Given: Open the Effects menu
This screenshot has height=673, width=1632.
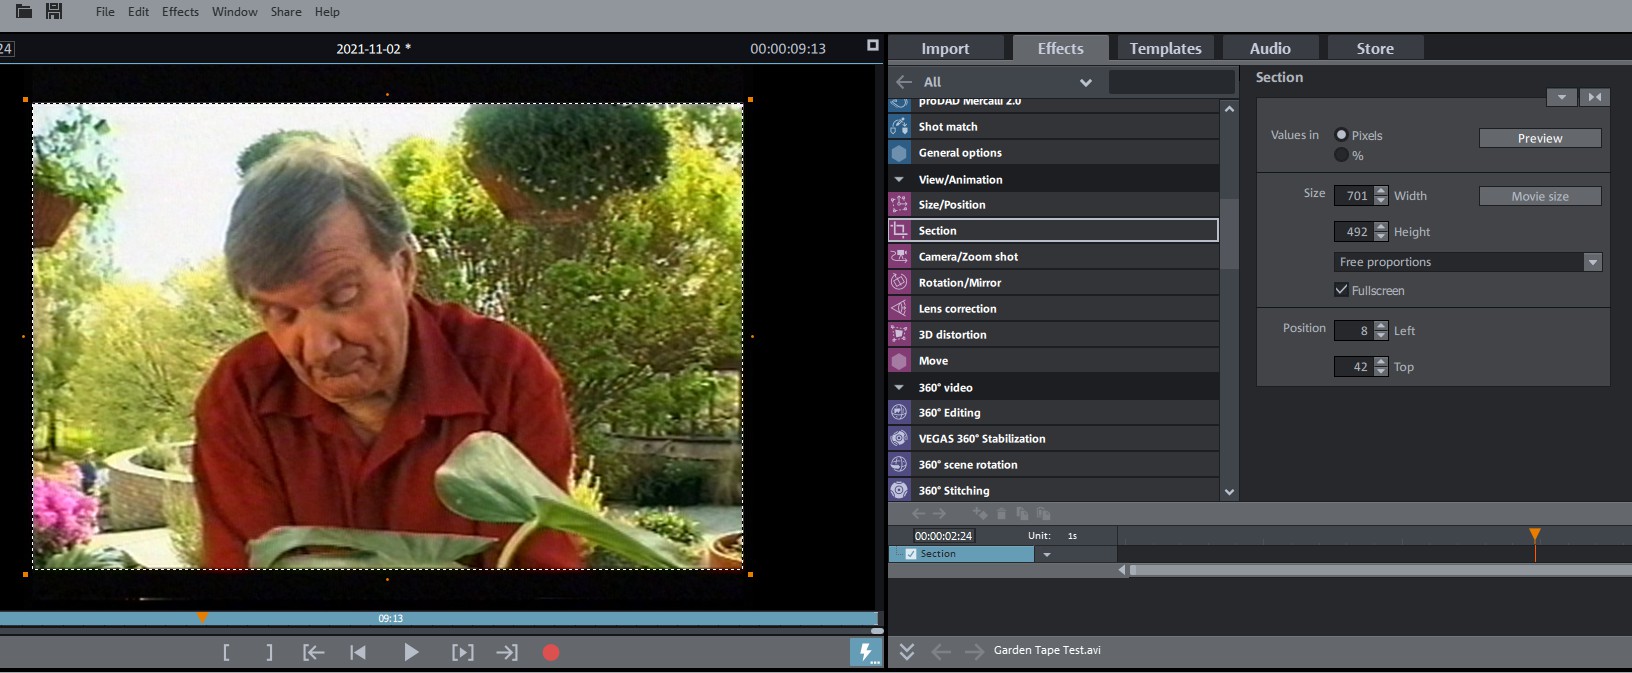Looking at the screenshot, I should click(x=180, y=12).
